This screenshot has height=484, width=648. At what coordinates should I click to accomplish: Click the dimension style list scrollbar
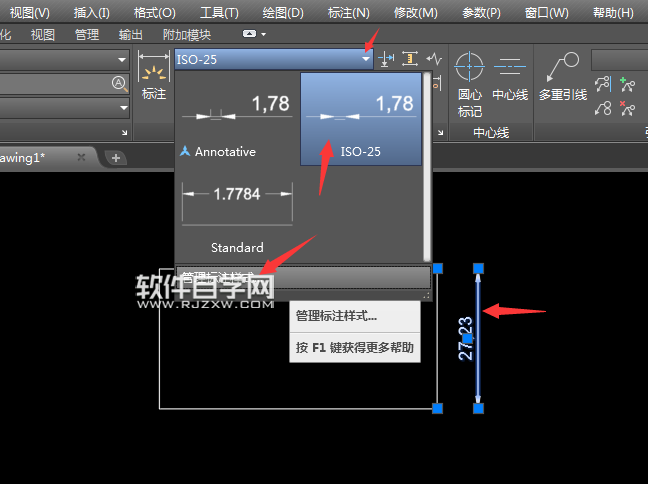(x=427, y=166)
